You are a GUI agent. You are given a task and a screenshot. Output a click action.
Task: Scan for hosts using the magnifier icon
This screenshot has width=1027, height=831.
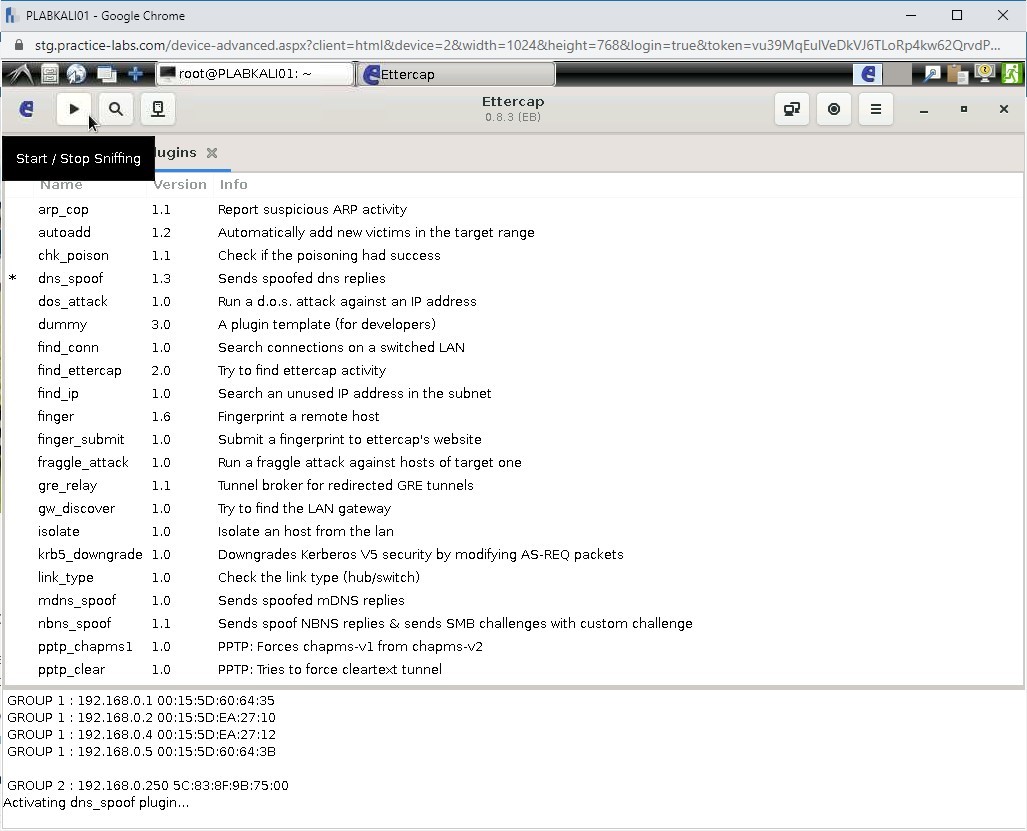115,108
